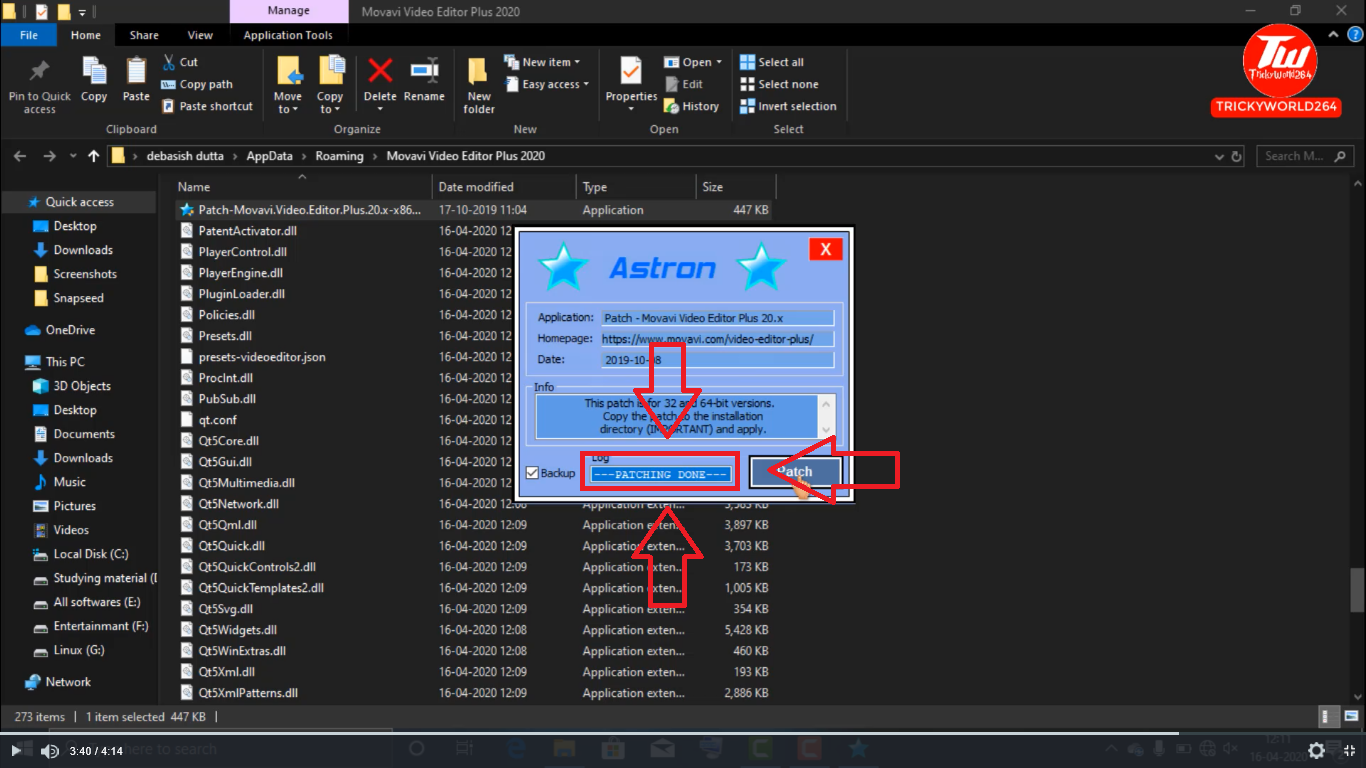Go up one folder level arrow
Viewport: 1366px width, 768px height.
click(x=94, y=156)
